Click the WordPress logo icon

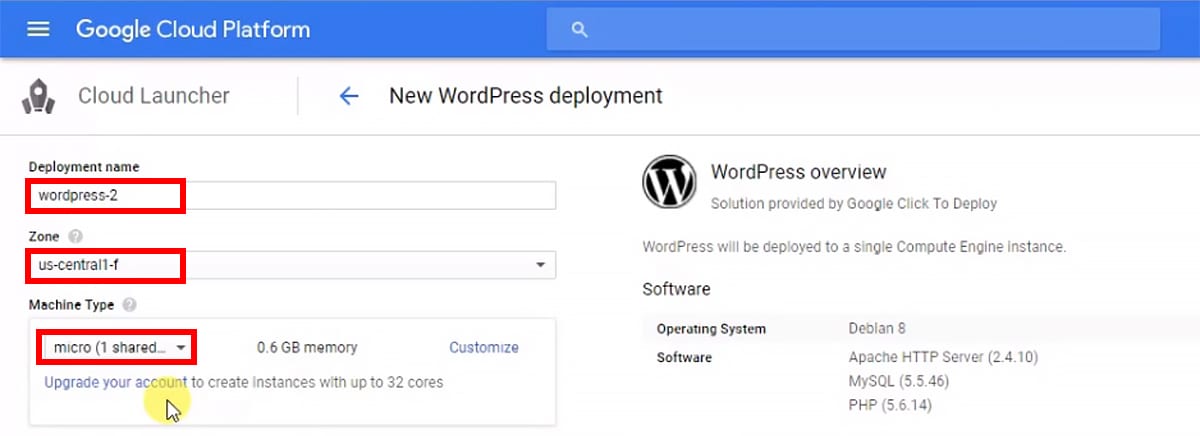[669, 182]
